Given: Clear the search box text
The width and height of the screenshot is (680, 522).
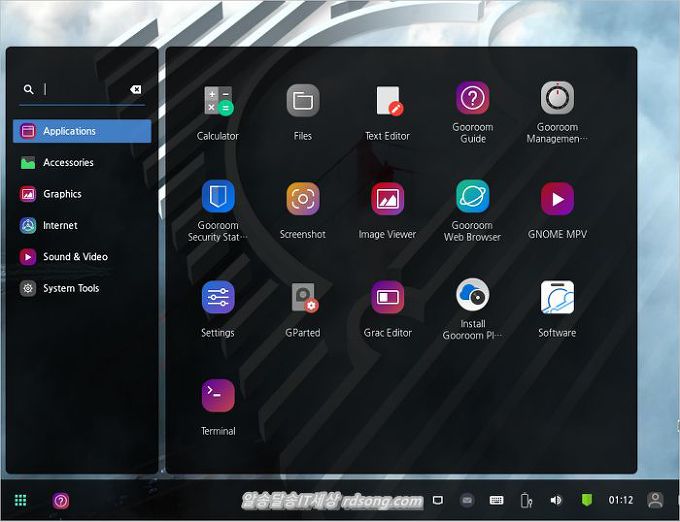Looking at the screenshot, I should point(135,89).
